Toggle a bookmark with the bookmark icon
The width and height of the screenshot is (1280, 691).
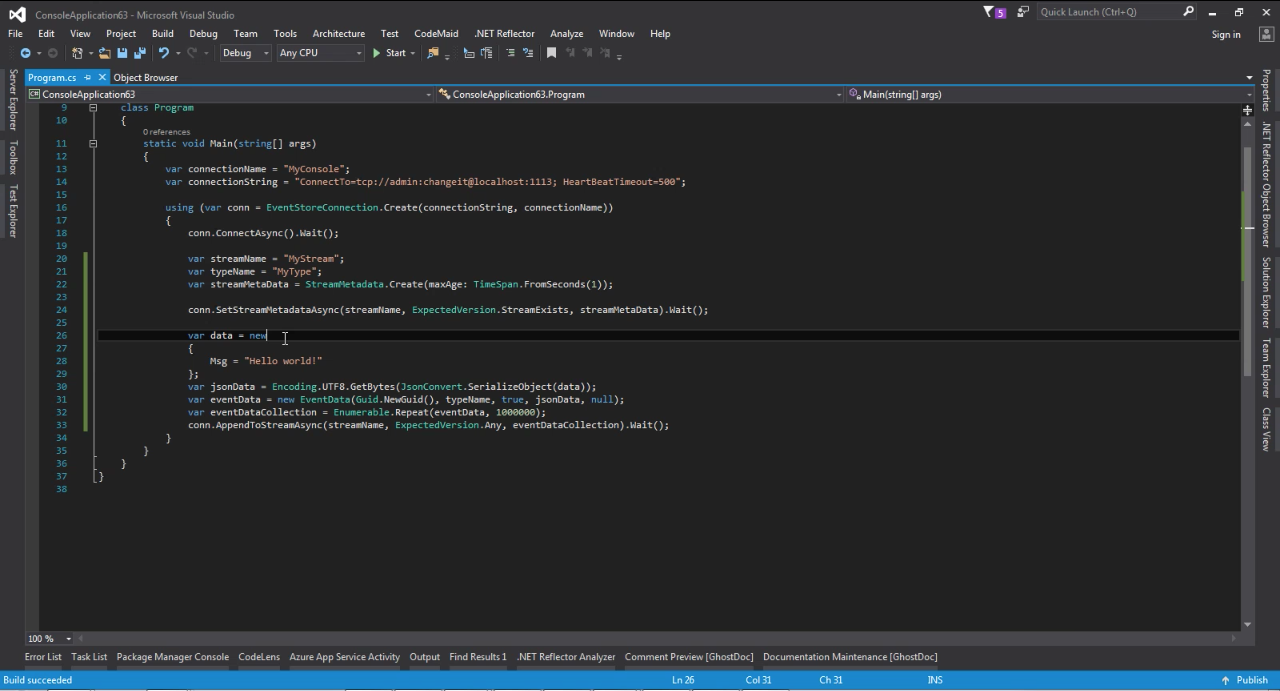click(551, 53)
